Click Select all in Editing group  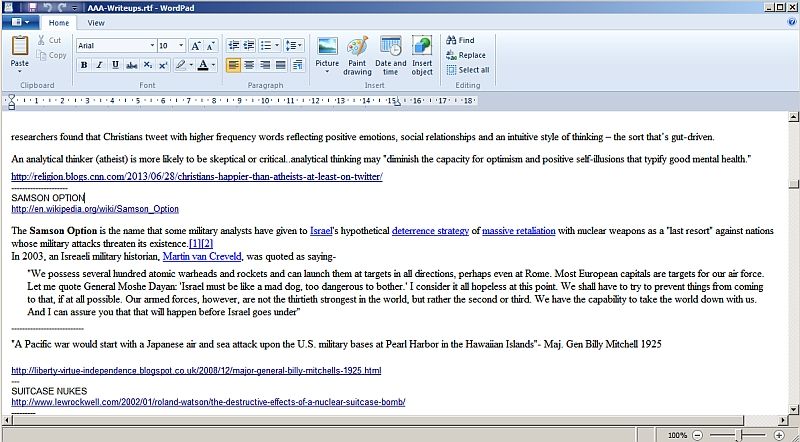coord(468,70)
